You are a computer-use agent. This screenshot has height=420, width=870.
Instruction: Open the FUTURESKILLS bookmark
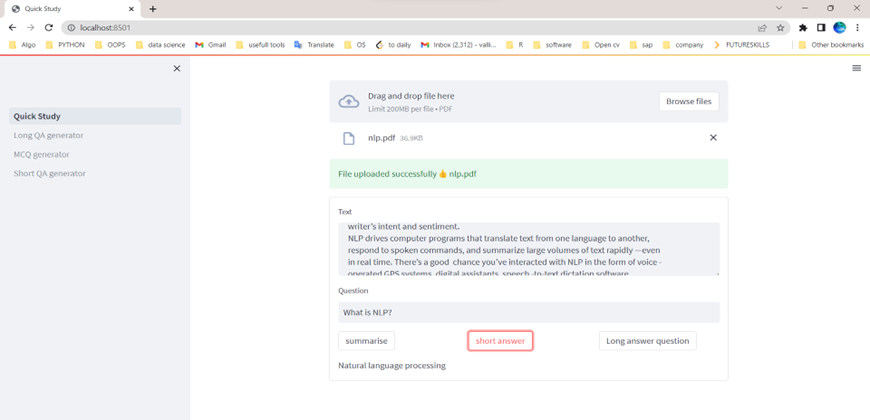point(741,45)
